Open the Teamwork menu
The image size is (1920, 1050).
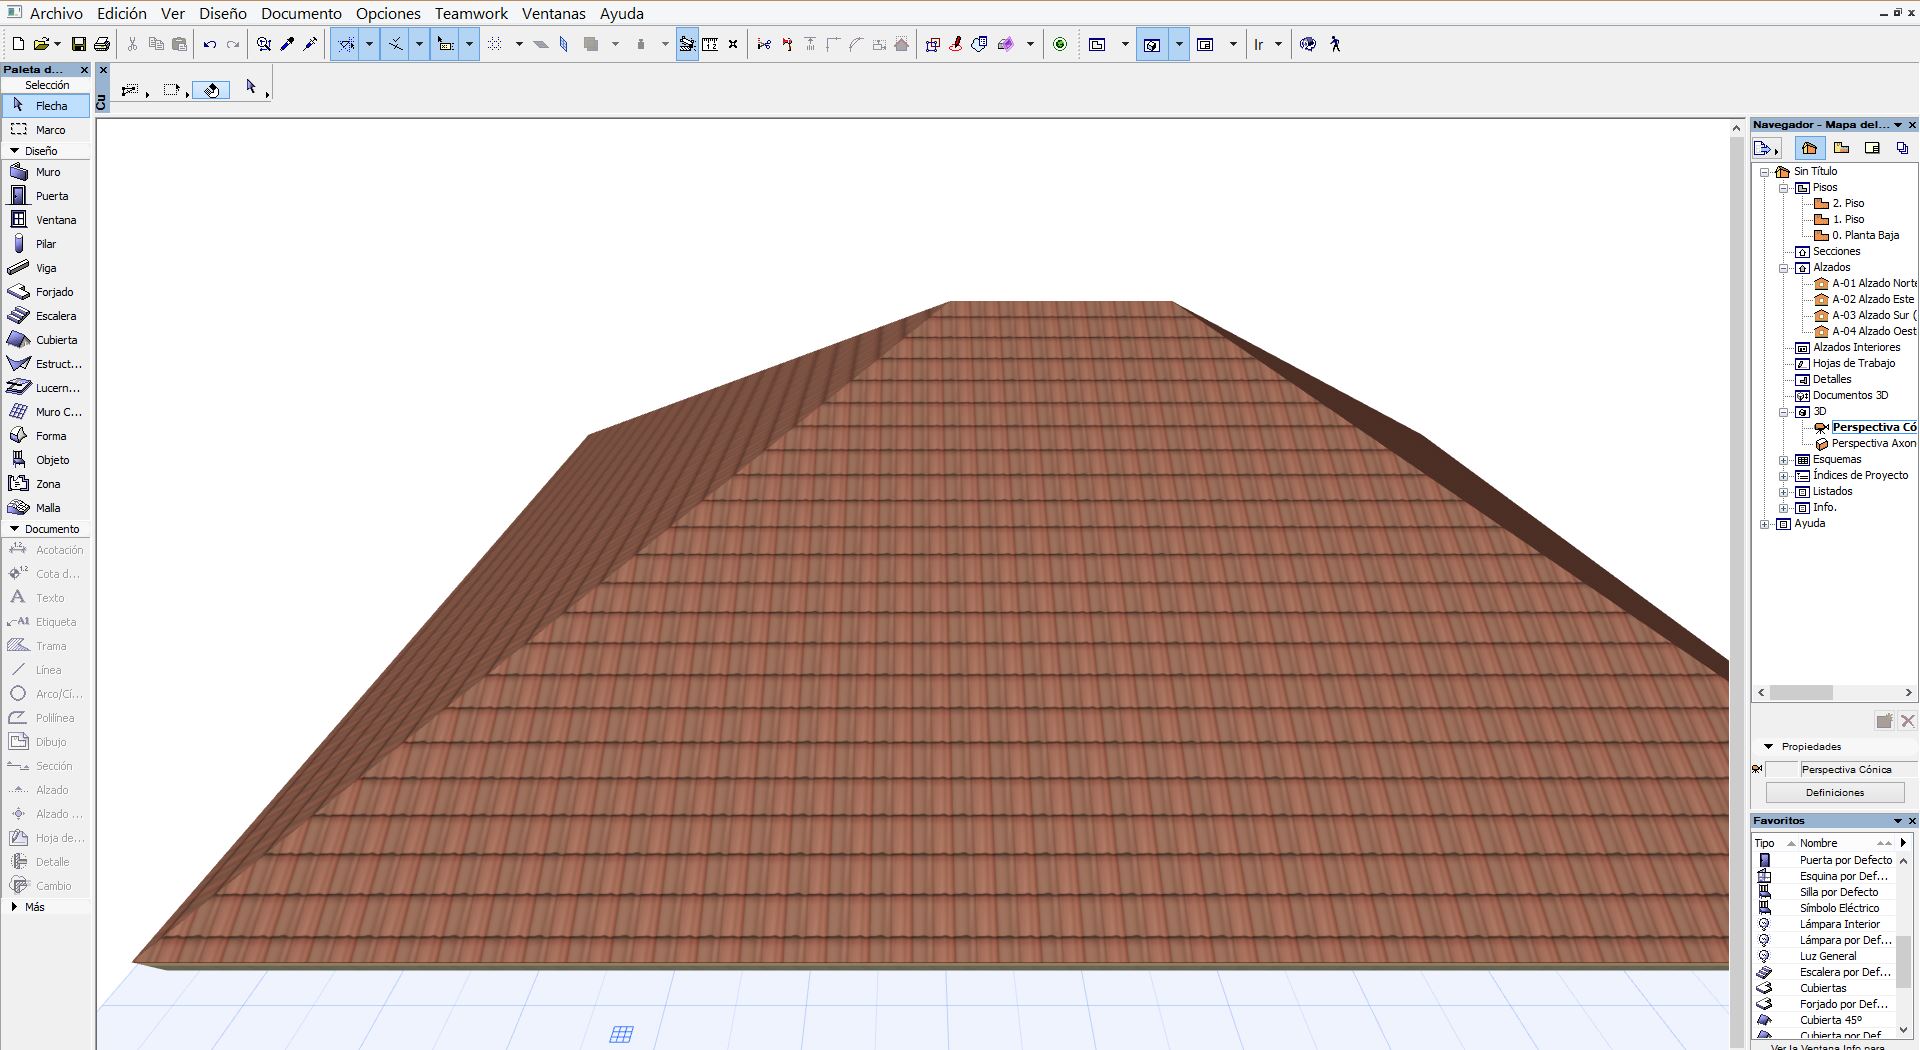470,13
